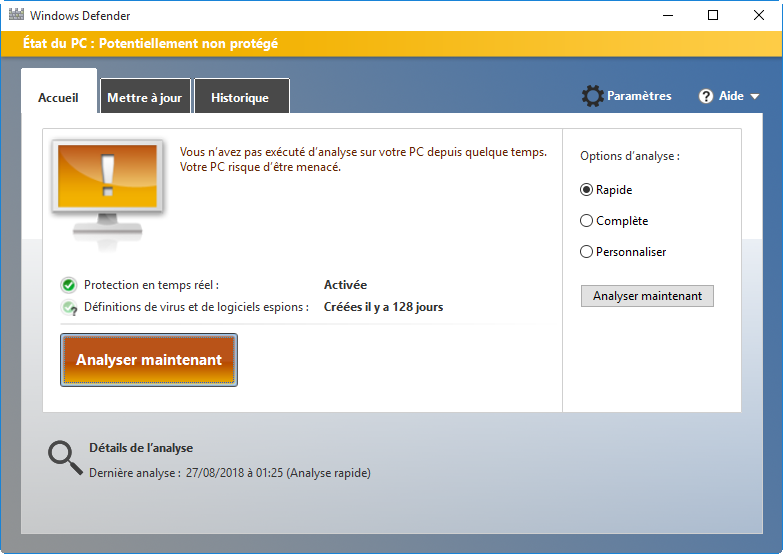Screen dimensions: 783x554
Task: Click green checkmark beside Protection en temps réel
Action: pos(68,285)
